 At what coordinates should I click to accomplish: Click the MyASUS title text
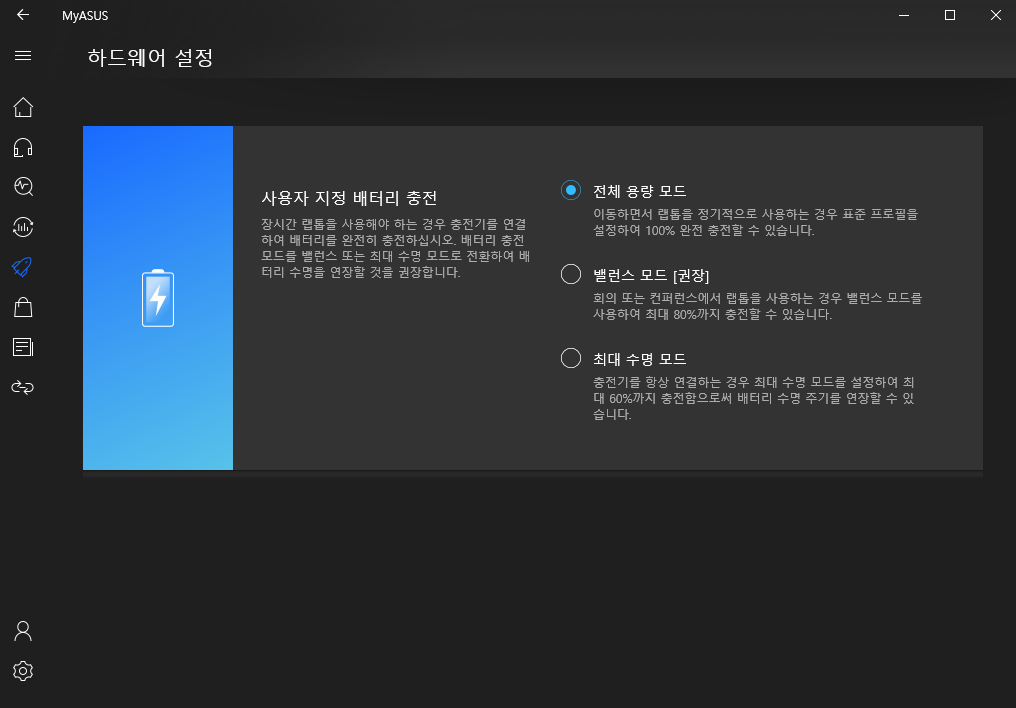pyautogui.click(x=85, y=16)
